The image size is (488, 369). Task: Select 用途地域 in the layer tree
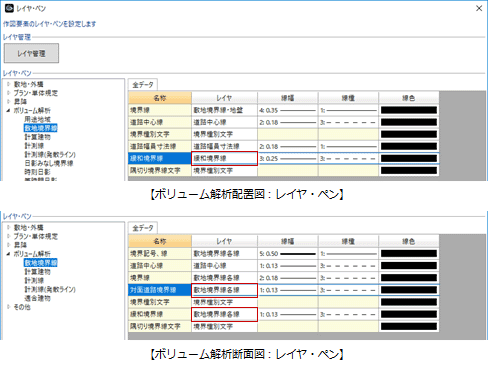click(x=37, y=119)
